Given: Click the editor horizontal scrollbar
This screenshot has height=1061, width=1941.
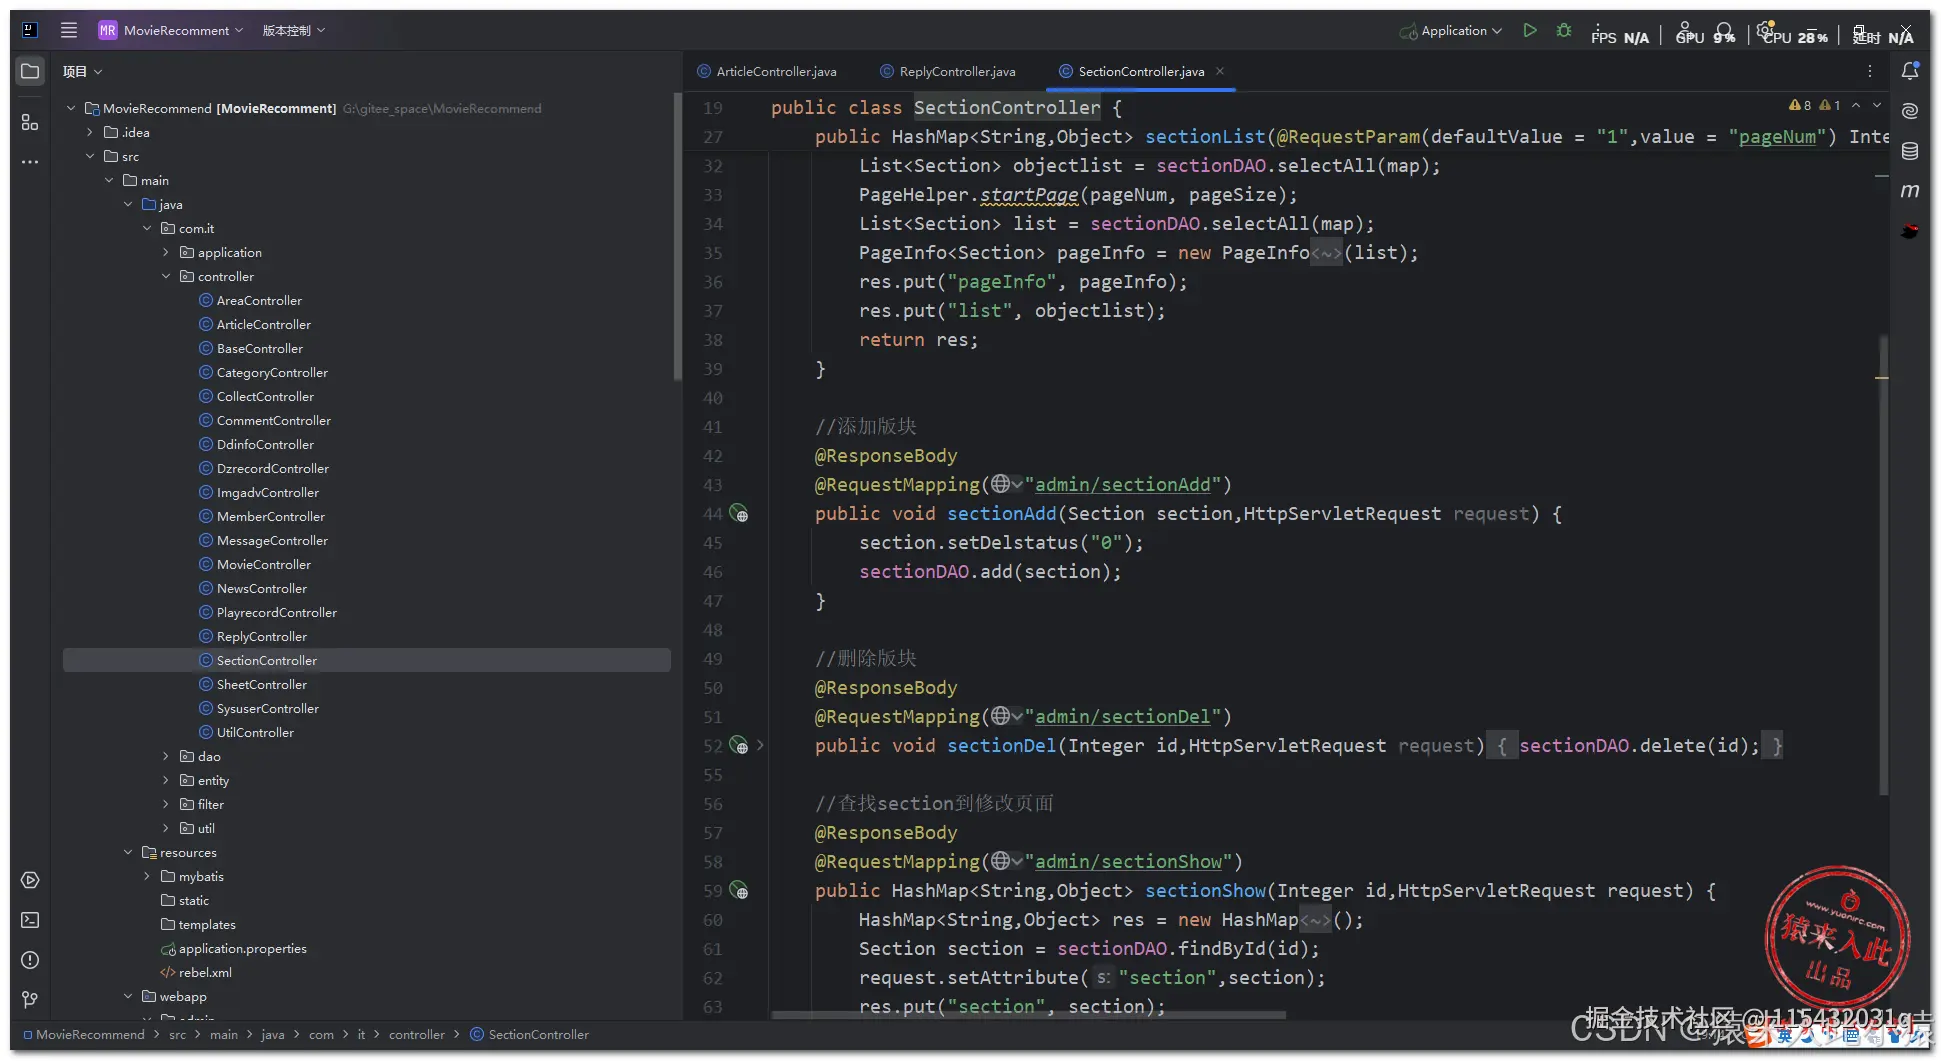Looking at the screenshot, I should pos(1029,1015).
